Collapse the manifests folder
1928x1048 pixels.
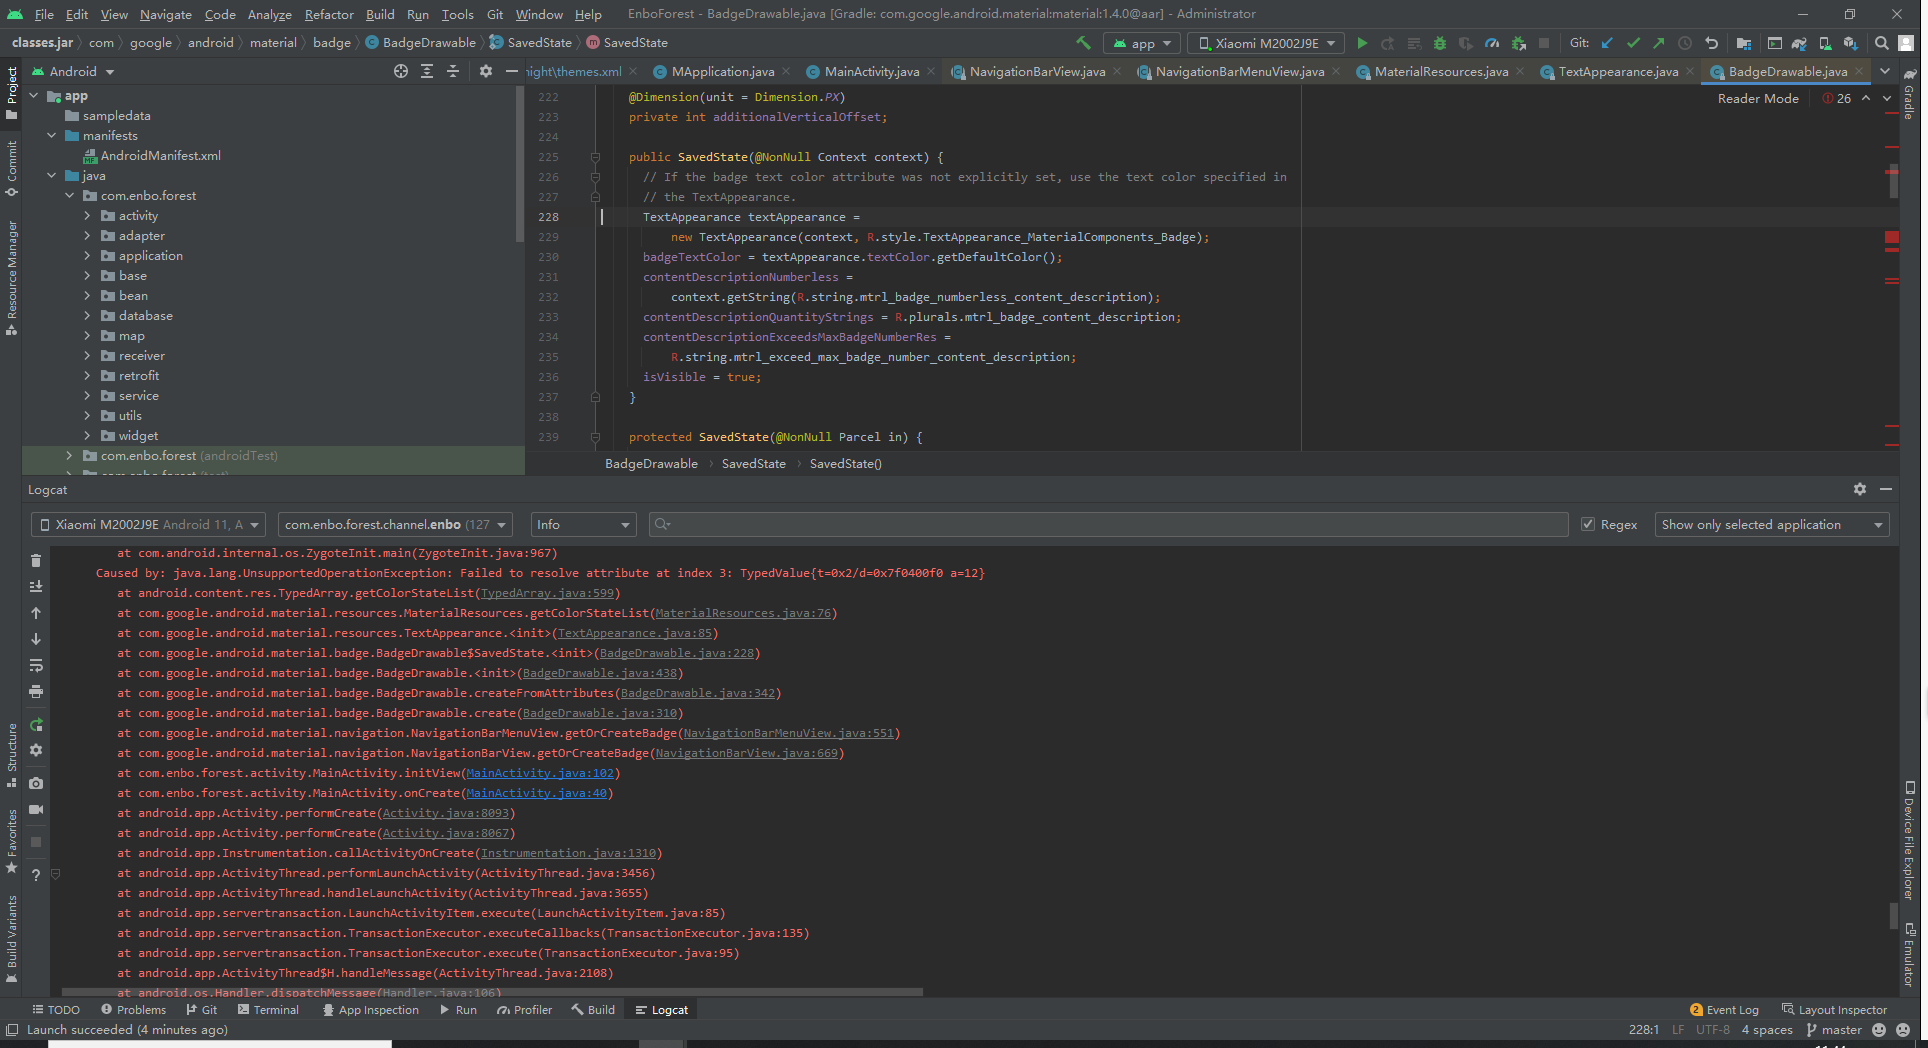coord(51,135)
